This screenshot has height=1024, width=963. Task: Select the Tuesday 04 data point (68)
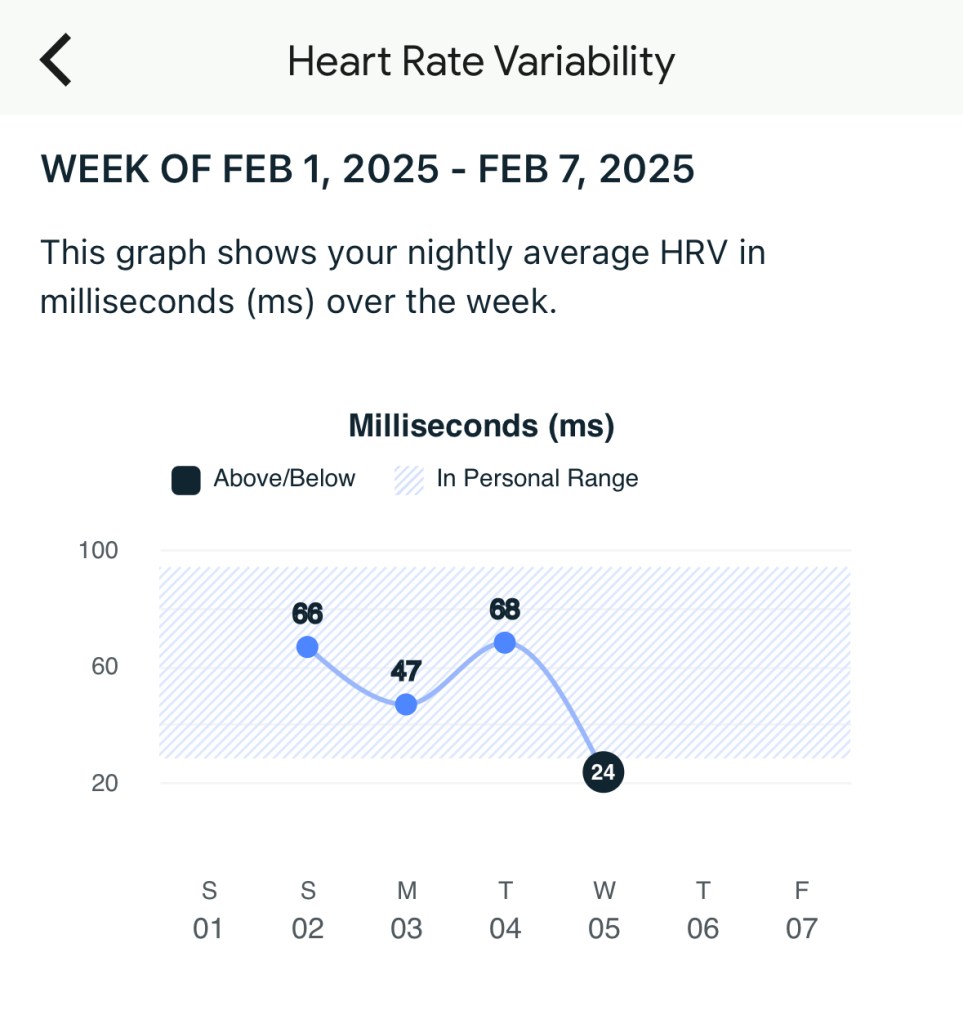[505, 642]
